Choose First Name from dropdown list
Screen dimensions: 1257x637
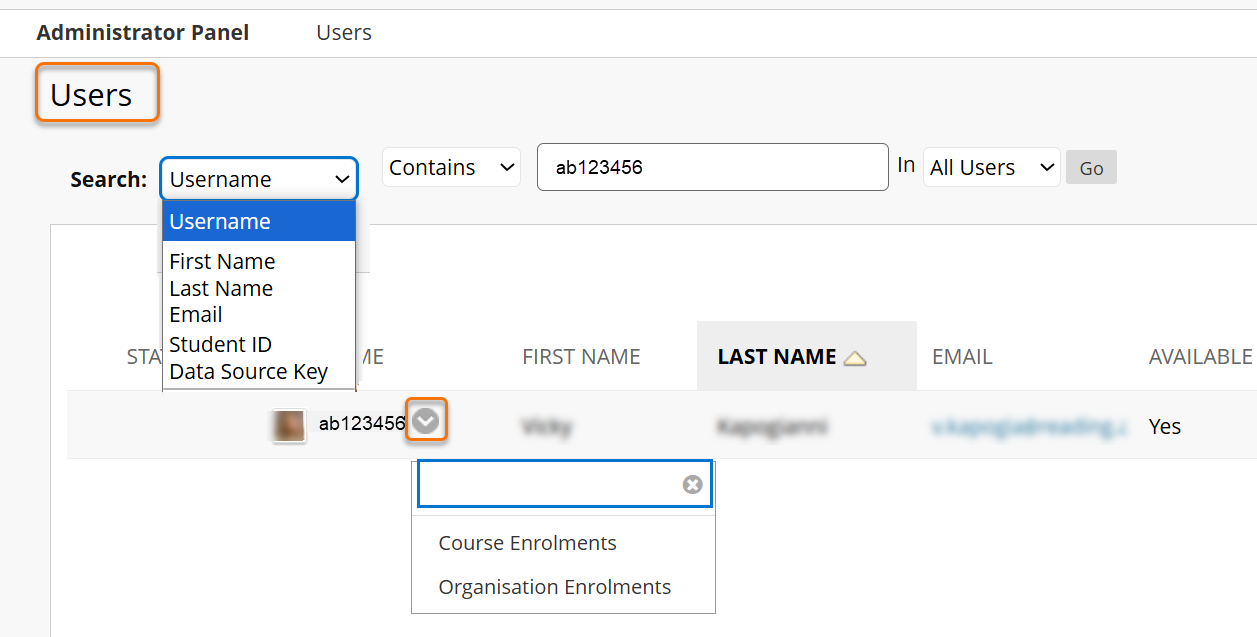pyautogui.click(x=222, y=262)
